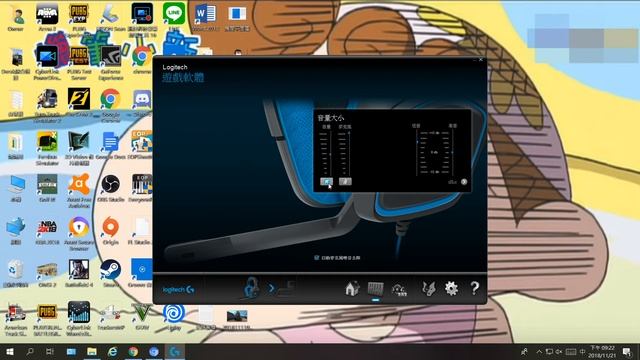Open the GeForce Experience shortcut
Image resolution: width=640 pixels, height=360 pixels.
(111, 62)
